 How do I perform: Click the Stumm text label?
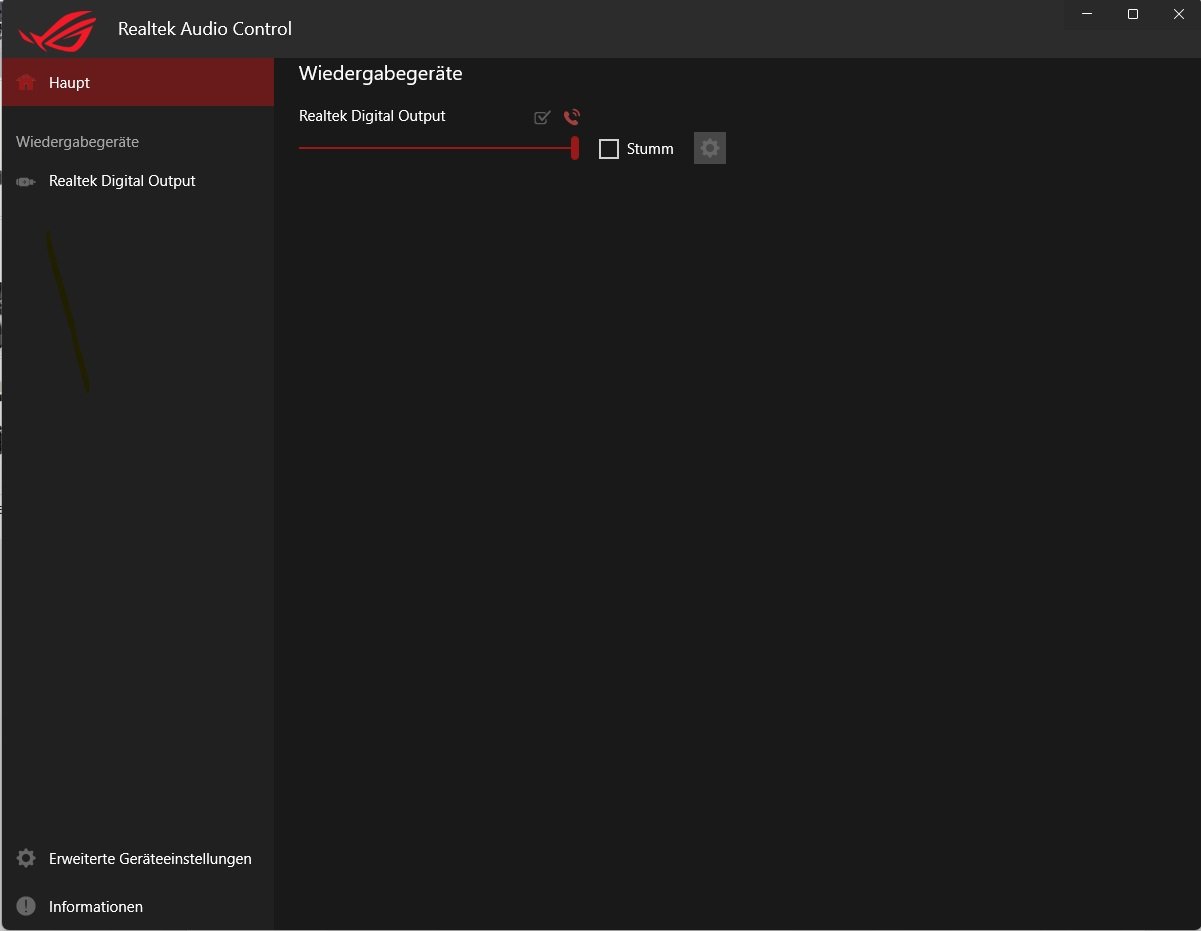click(650, 149)
